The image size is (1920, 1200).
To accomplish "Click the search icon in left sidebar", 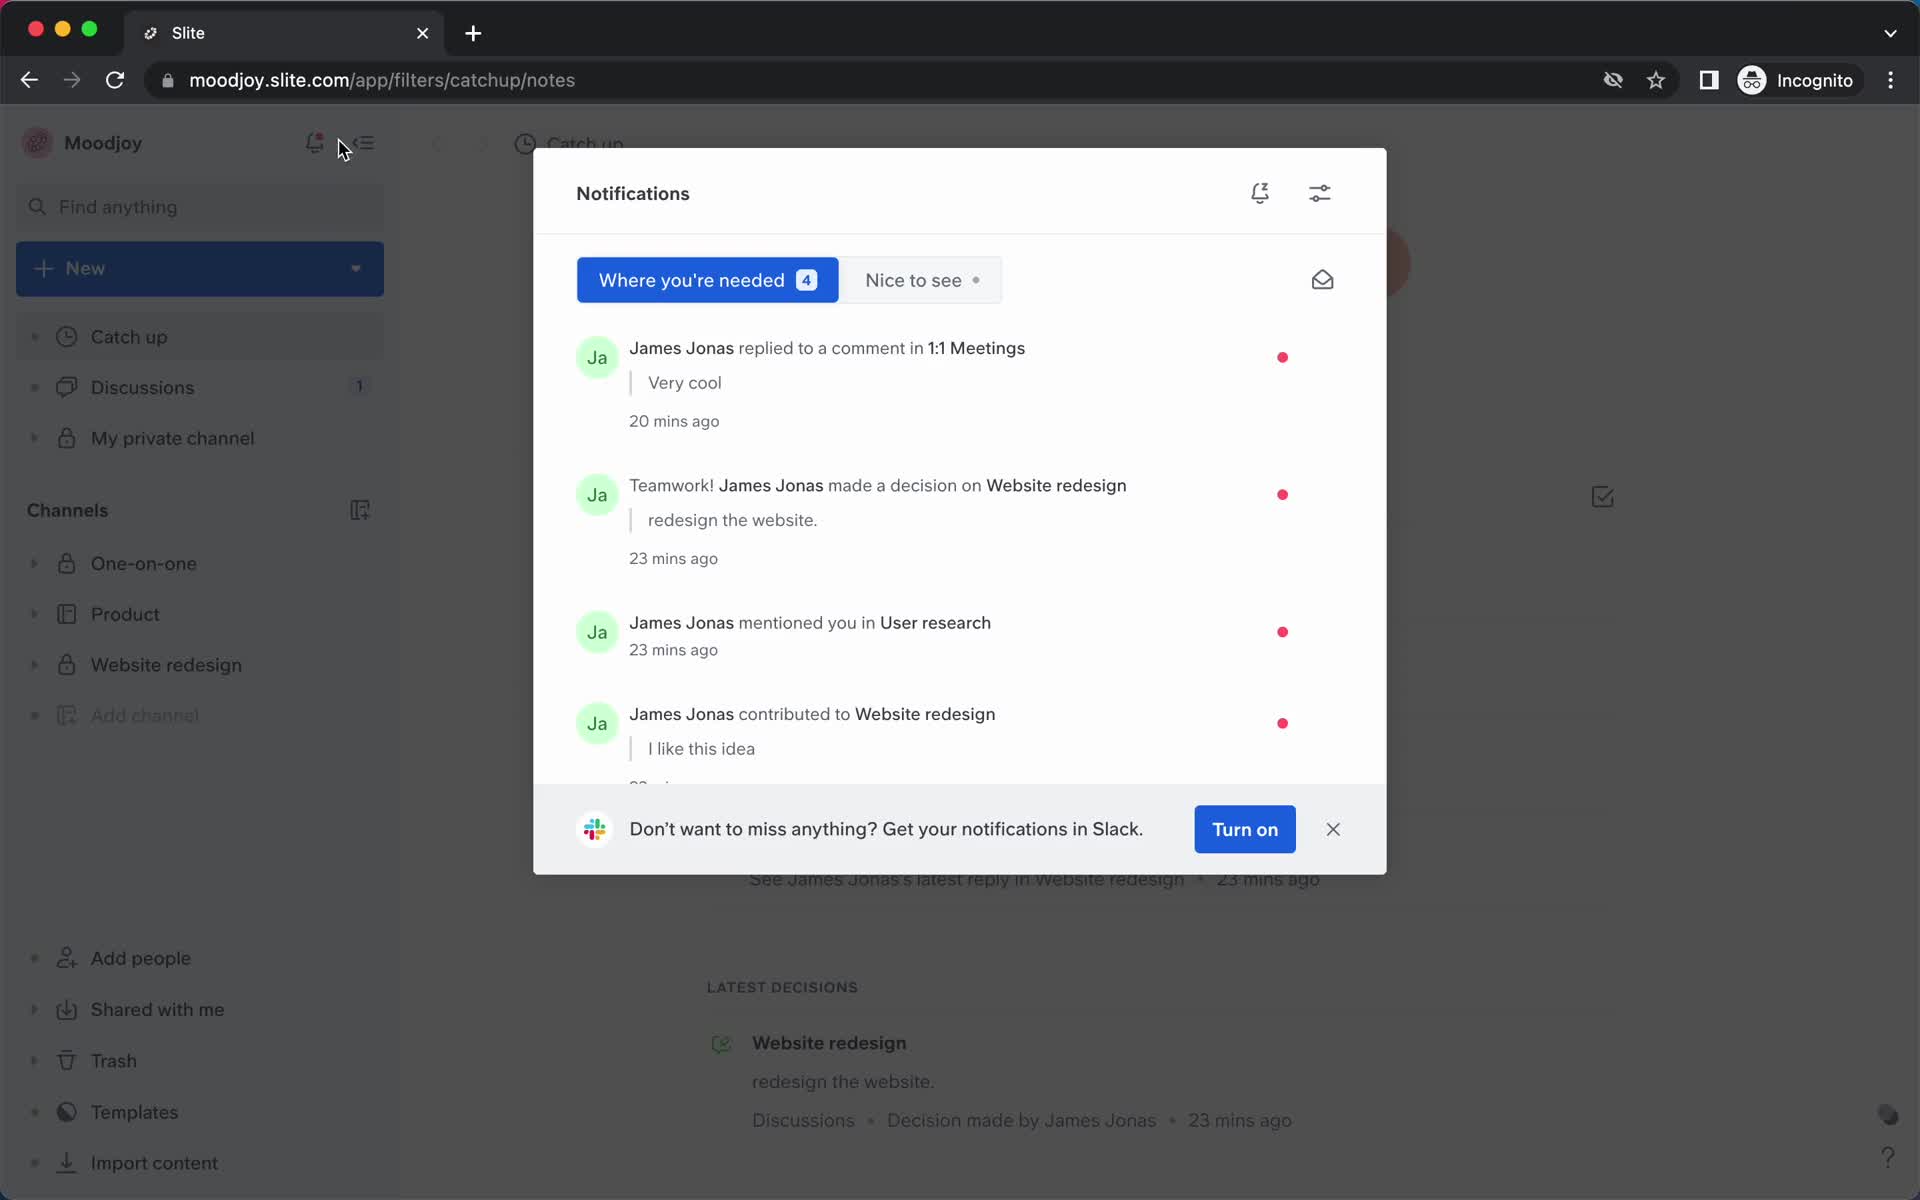I will pos(37,206).
